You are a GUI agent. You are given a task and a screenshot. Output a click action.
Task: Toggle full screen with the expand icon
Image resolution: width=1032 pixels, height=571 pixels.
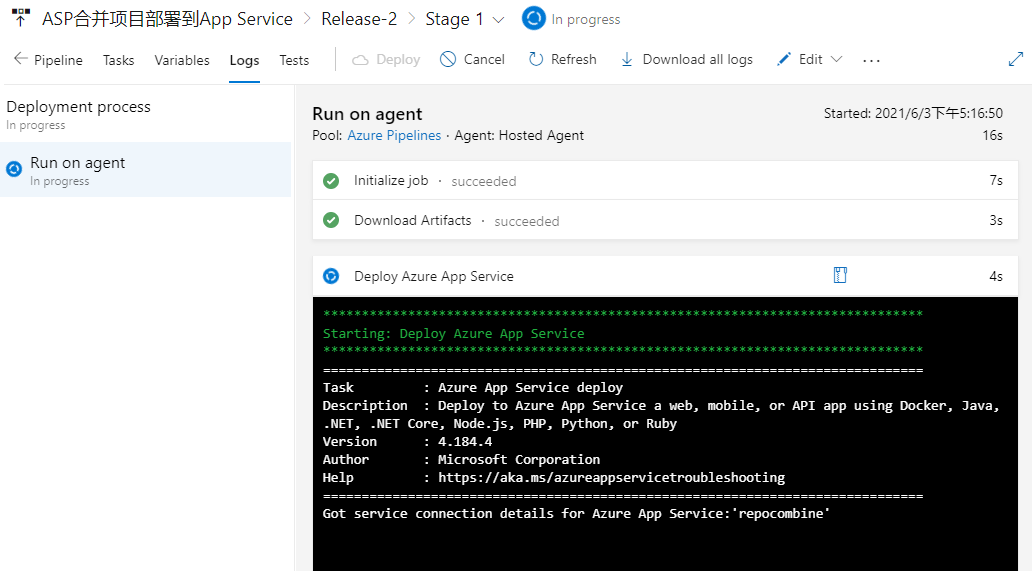click(1016, 59)
